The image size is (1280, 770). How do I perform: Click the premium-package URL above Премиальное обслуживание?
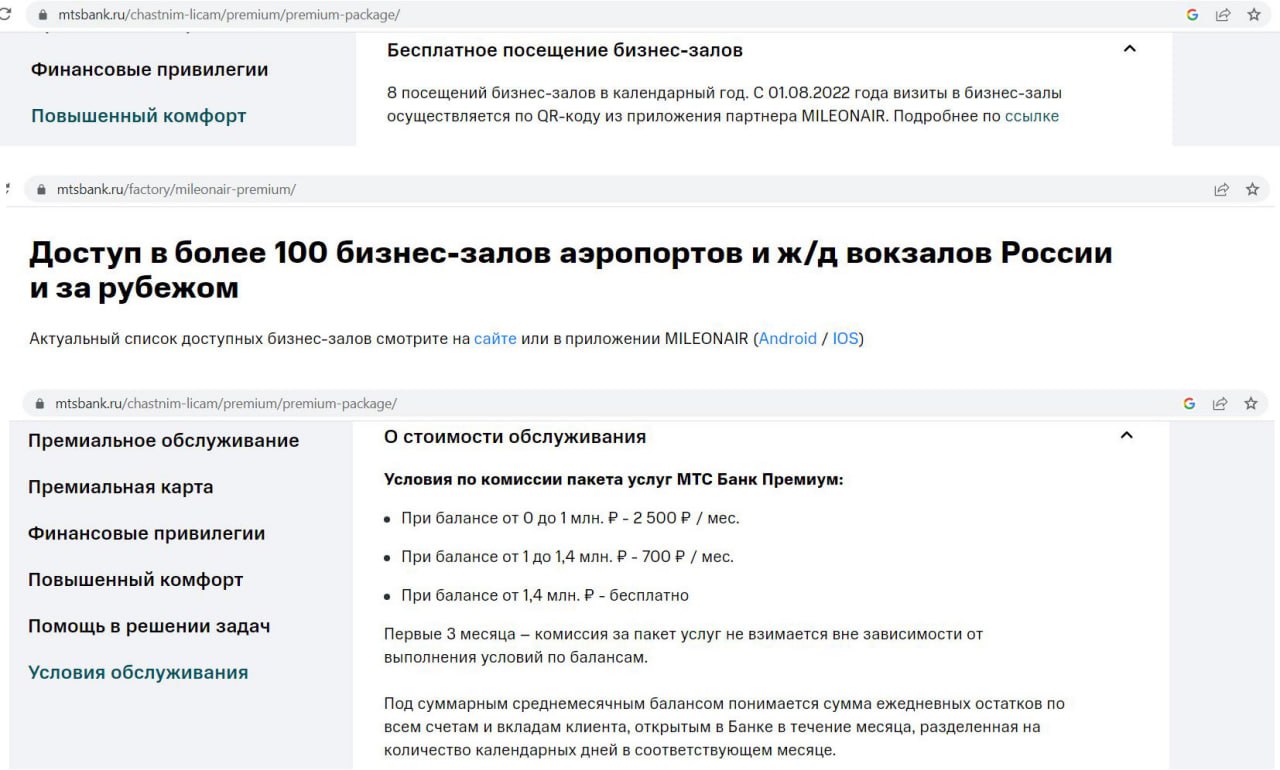tap(226, 404)
